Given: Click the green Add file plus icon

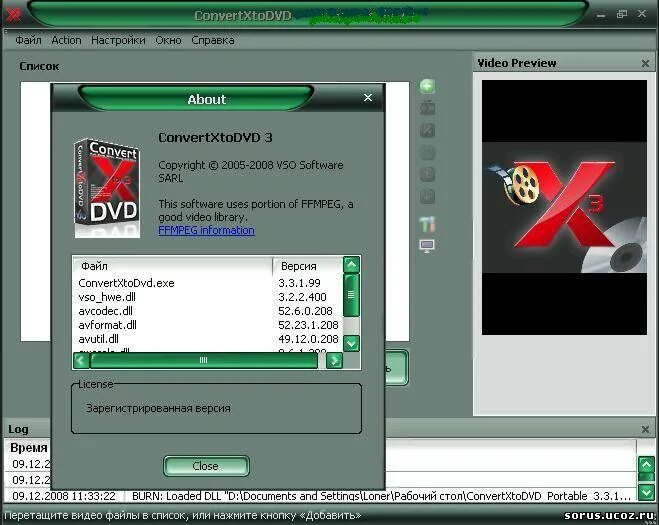Looking at the screenshot, I should coord(427,87).
